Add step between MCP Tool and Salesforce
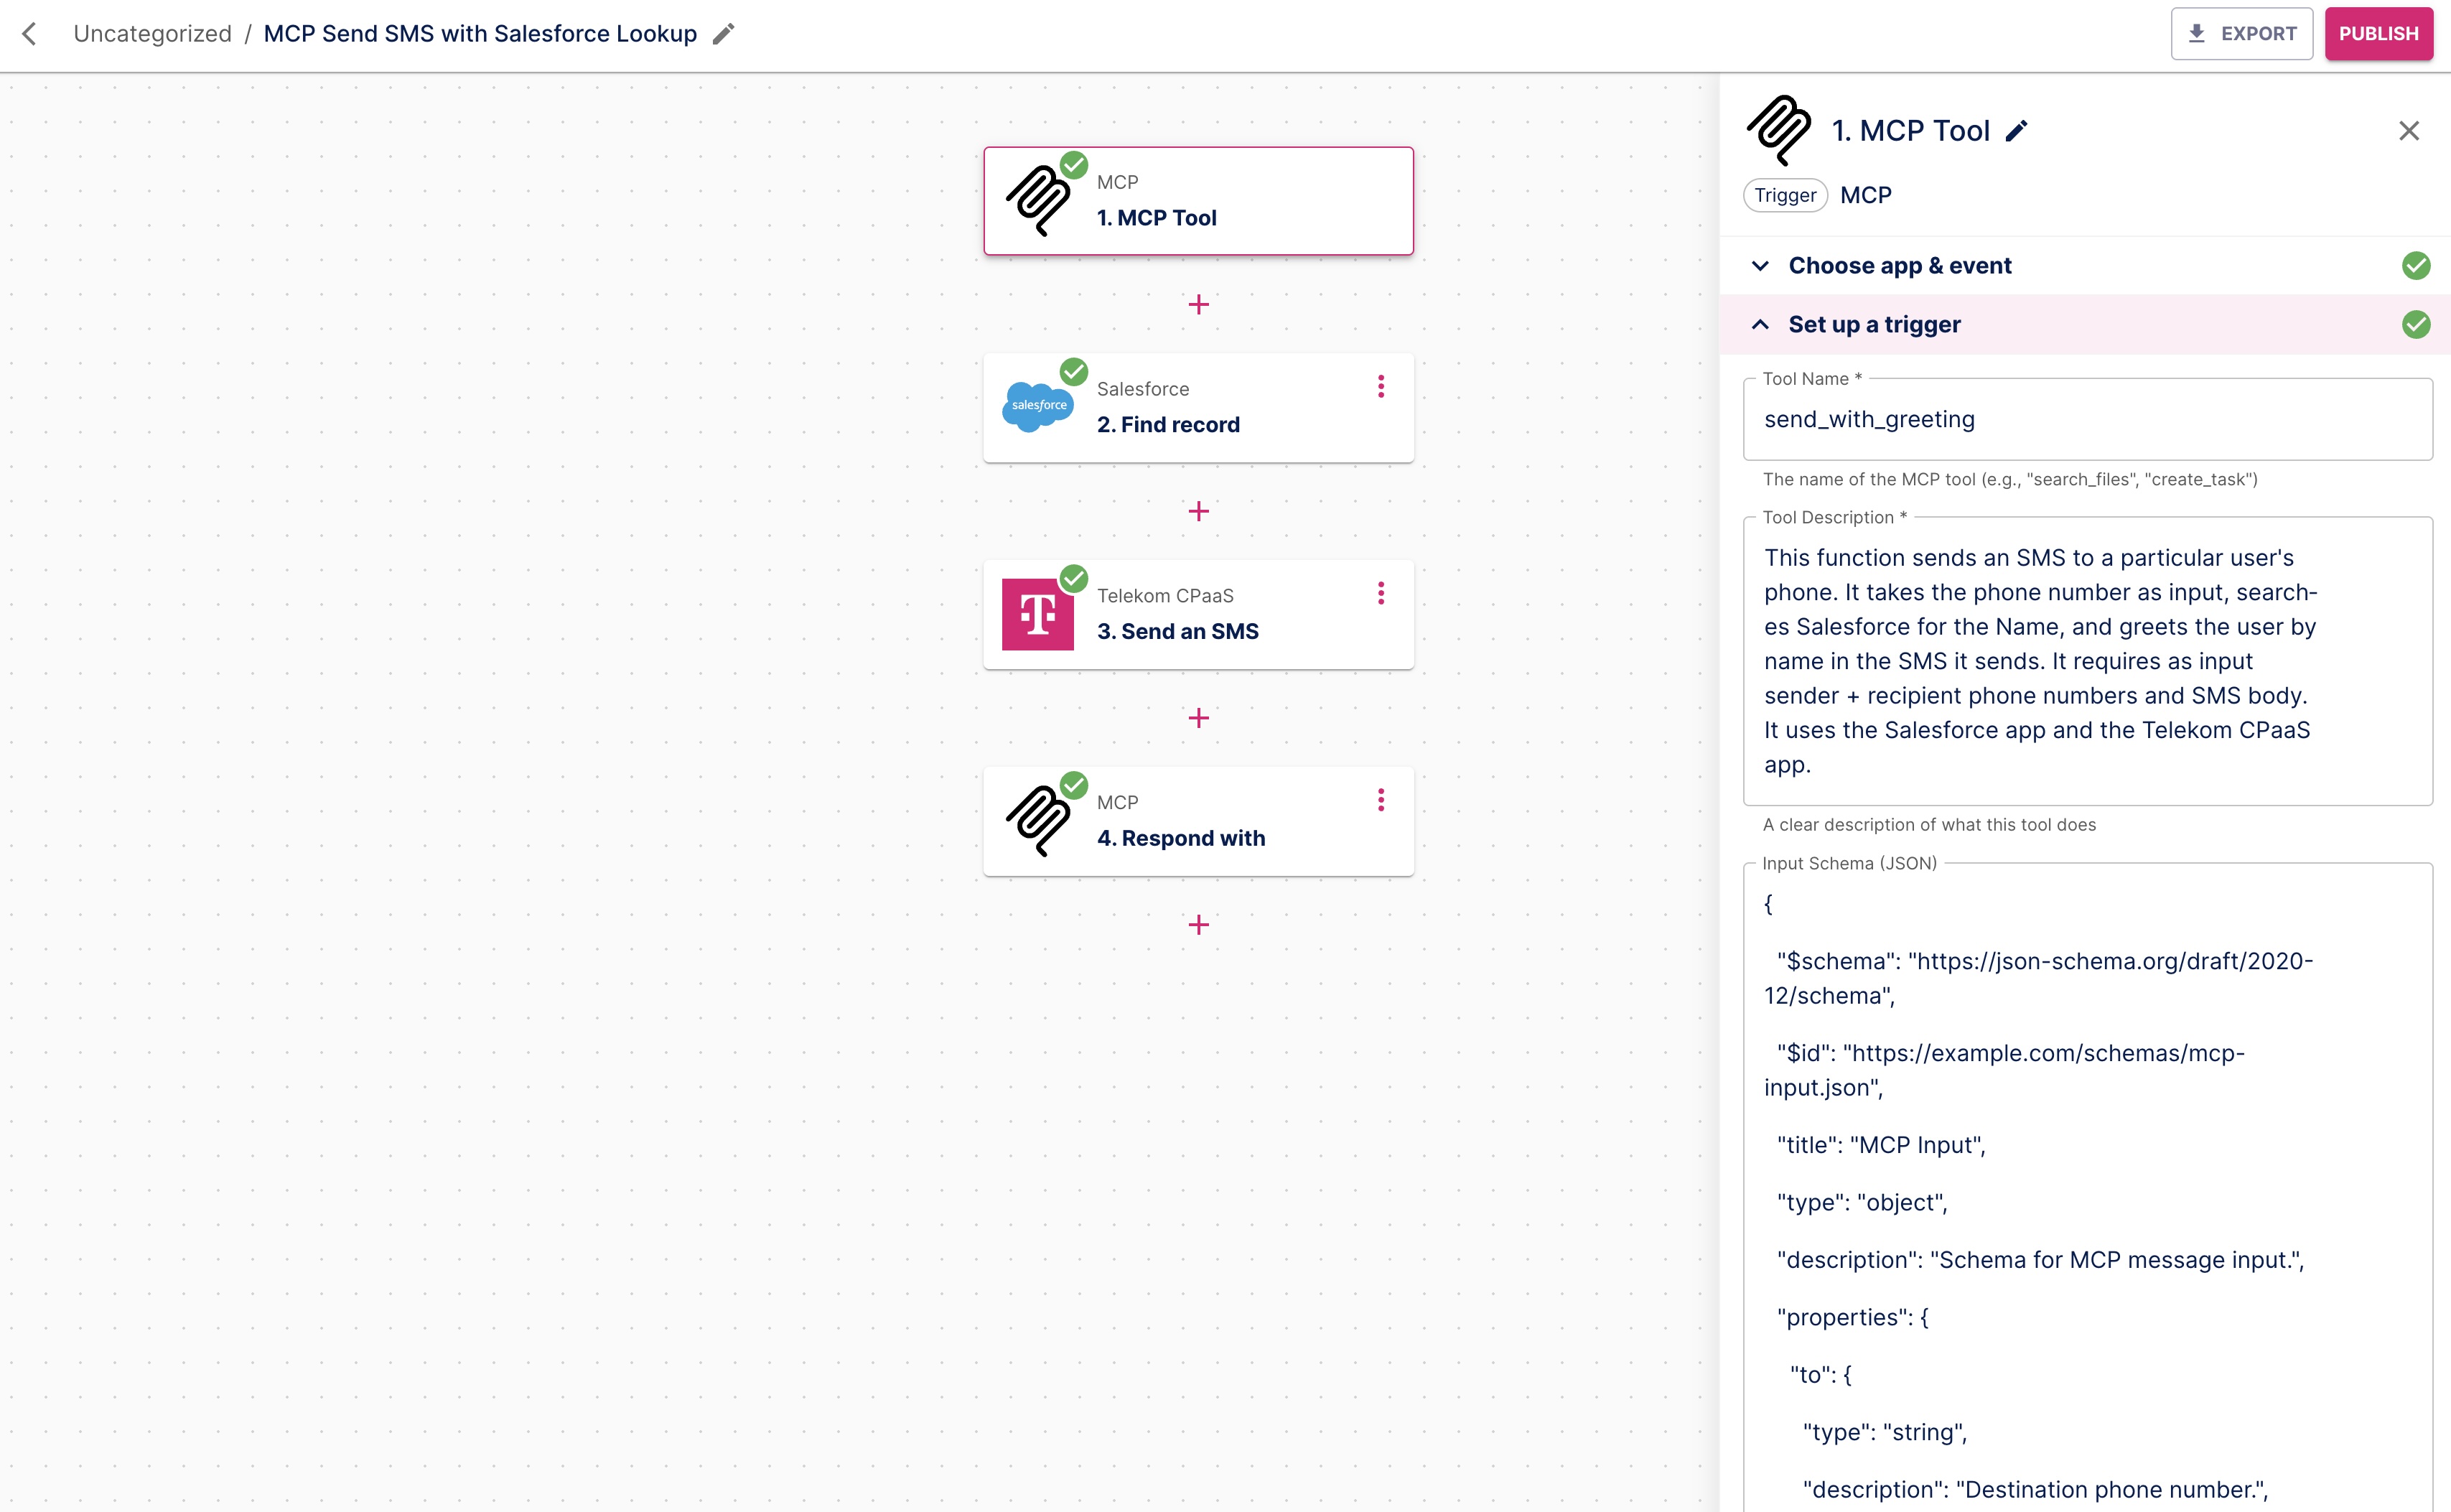2451x1512 pixels. 1198,305
